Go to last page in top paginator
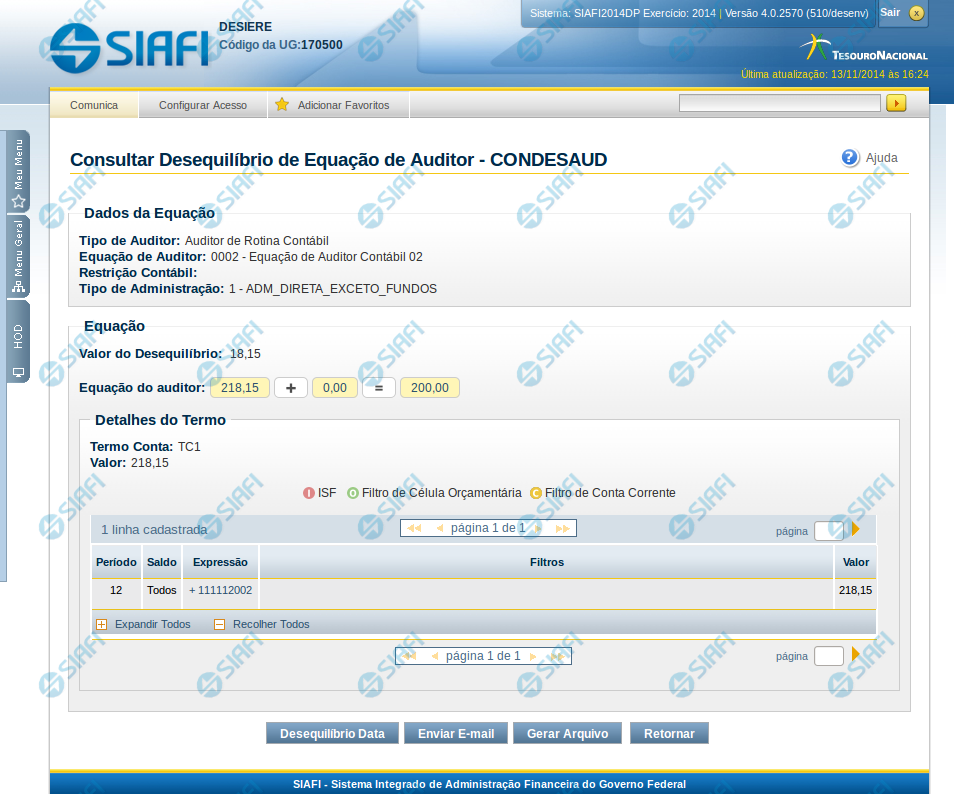Viewport: 954px width, 794px height. [563, 528]
